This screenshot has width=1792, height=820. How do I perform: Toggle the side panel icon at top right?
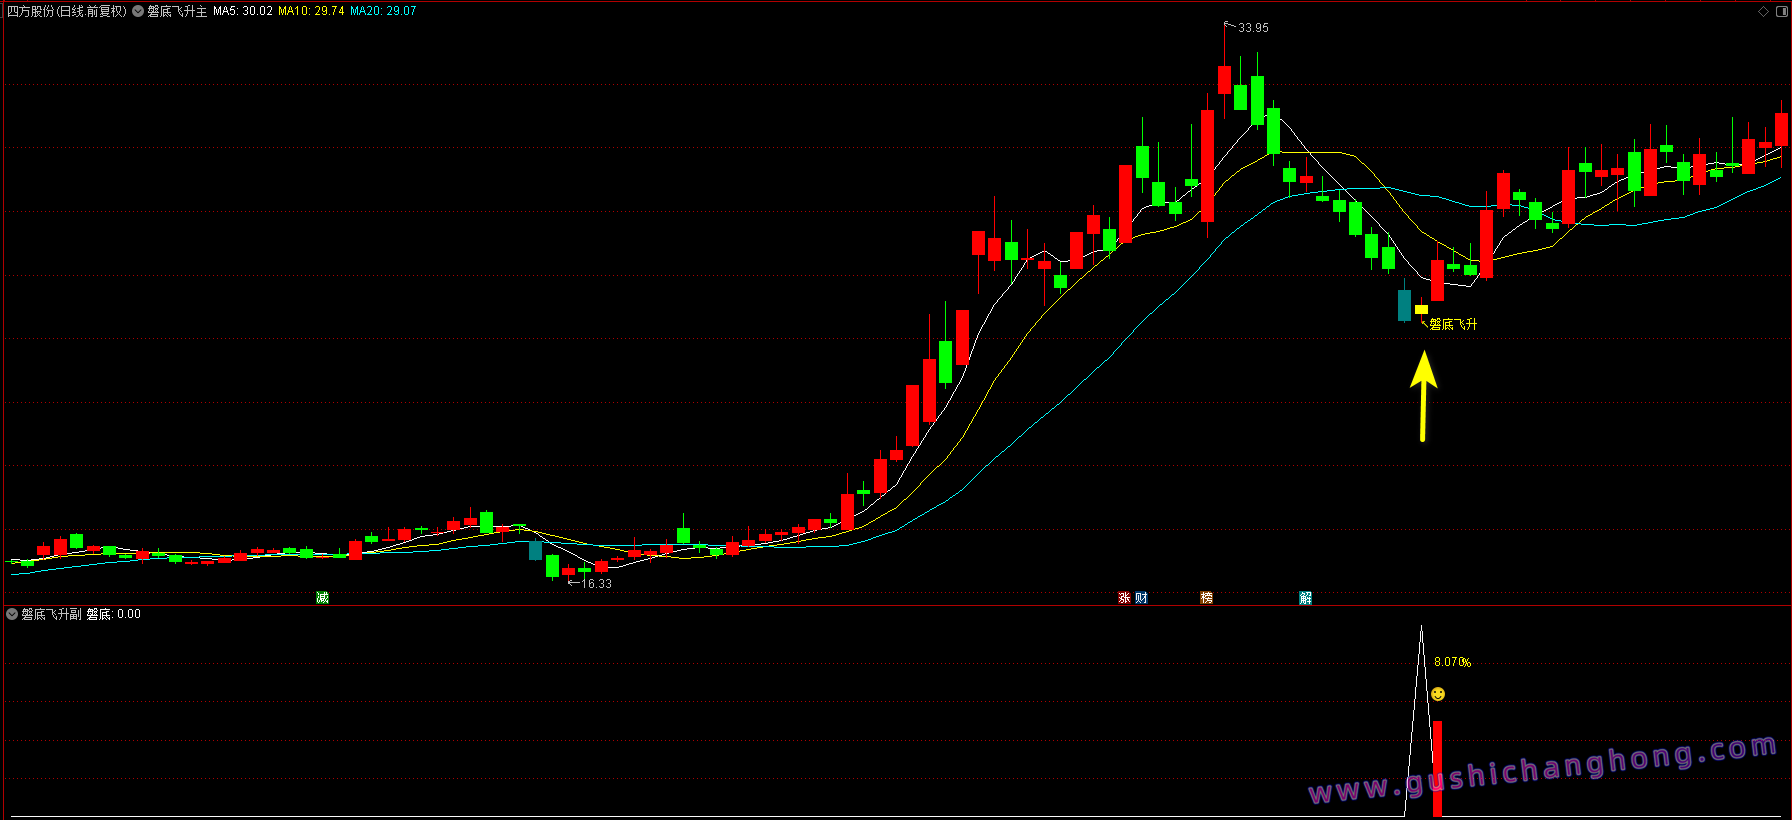pos(1780,12)
